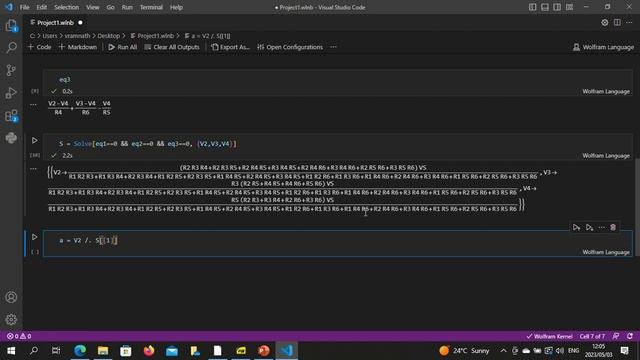Toggle secondary side bar layout icon

click(x=557, y=7)
